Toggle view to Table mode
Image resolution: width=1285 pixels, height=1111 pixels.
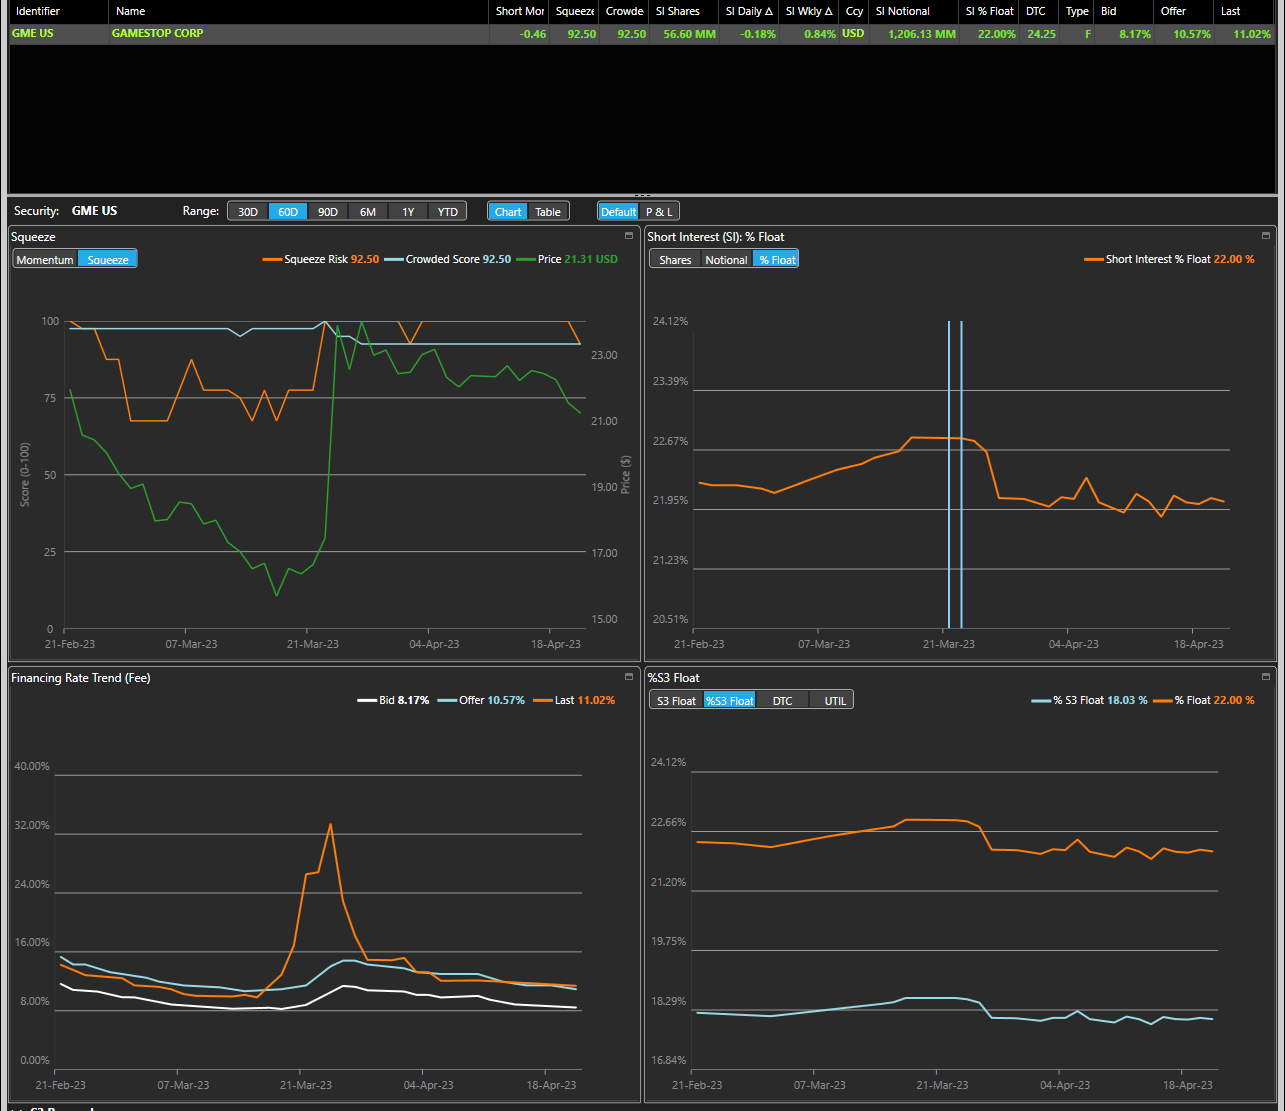tap(548, 212)
